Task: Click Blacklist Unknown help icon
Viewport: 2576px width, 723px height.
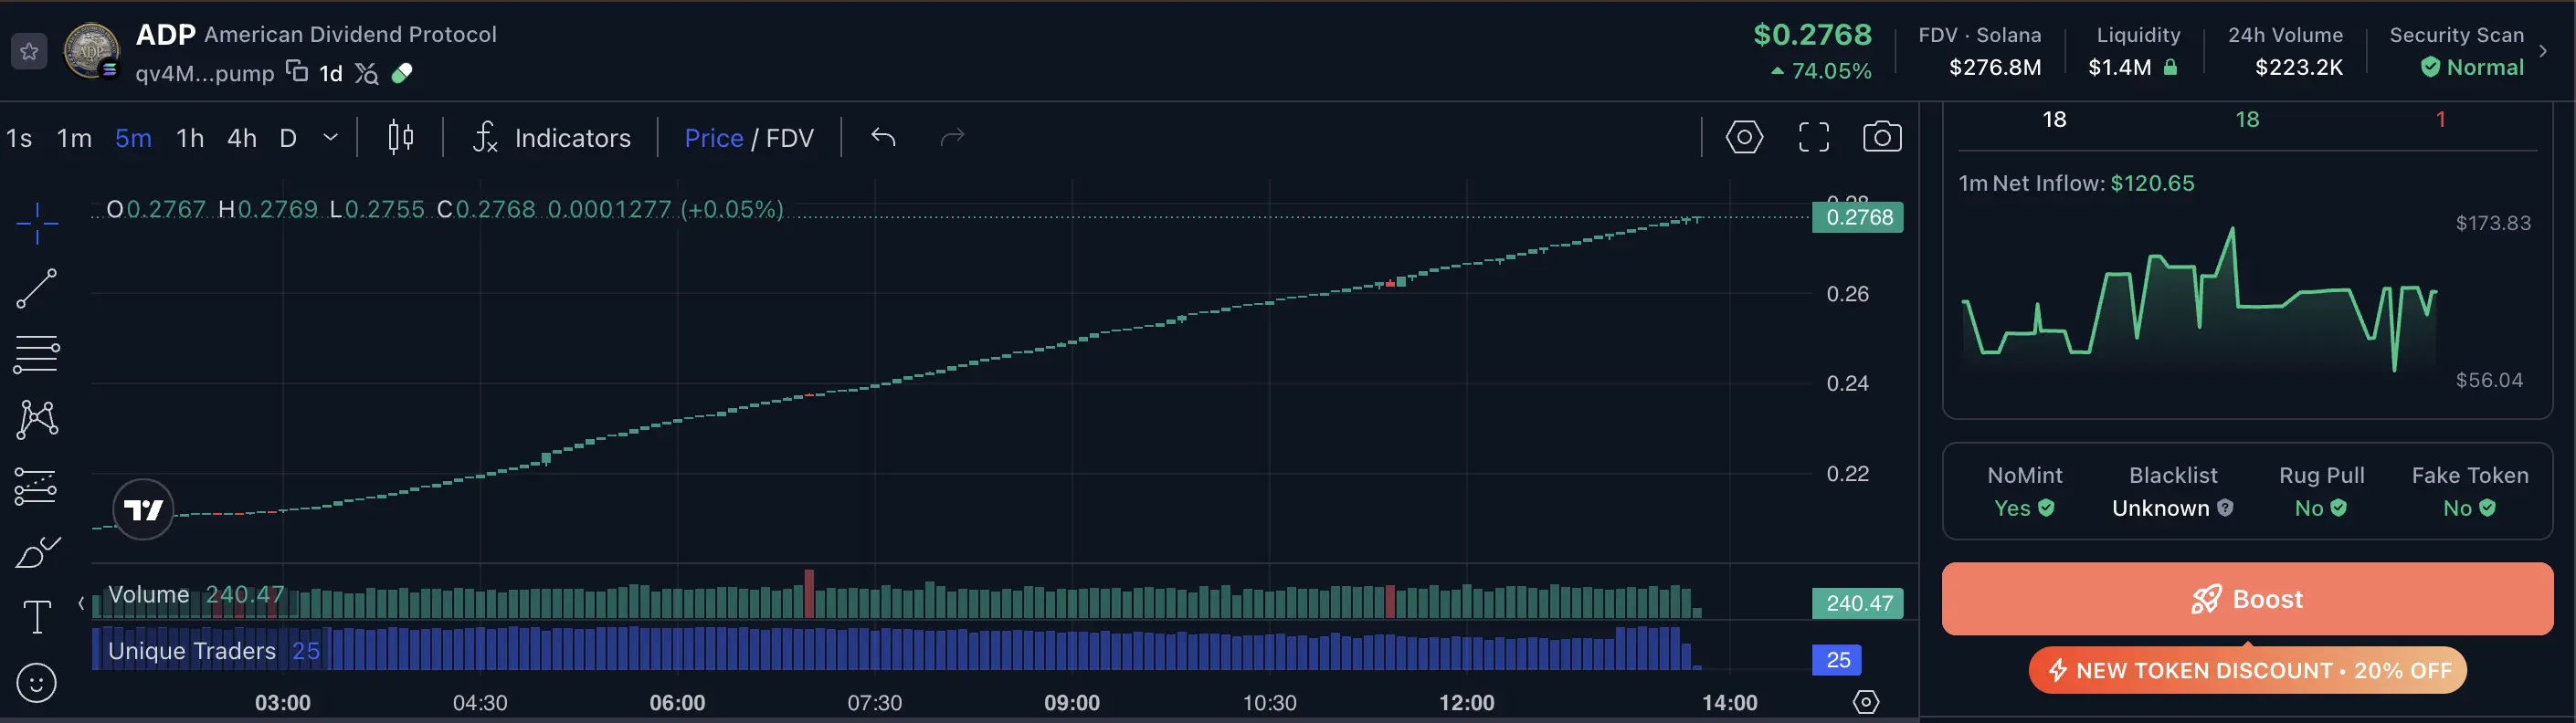Action: pyautogui.click(x=2225, y=508)
